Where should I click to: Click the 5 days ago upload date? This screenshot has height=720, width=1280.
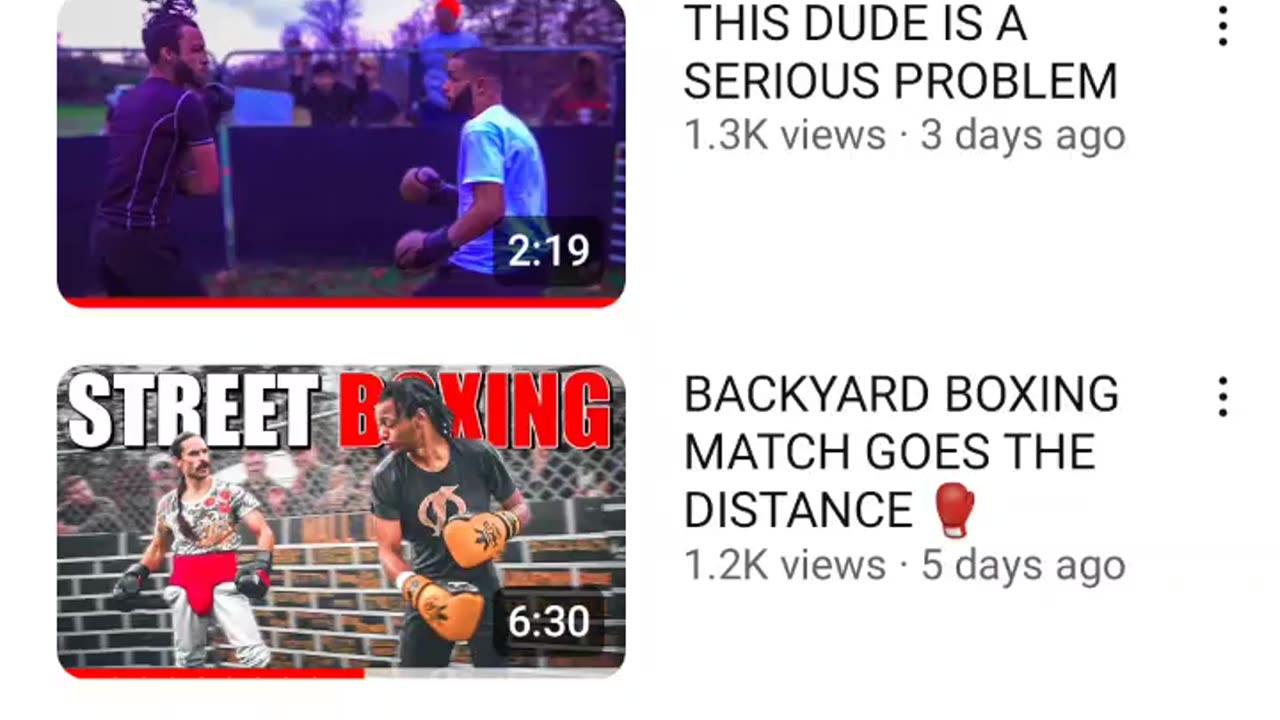(x=1023, y=565)
